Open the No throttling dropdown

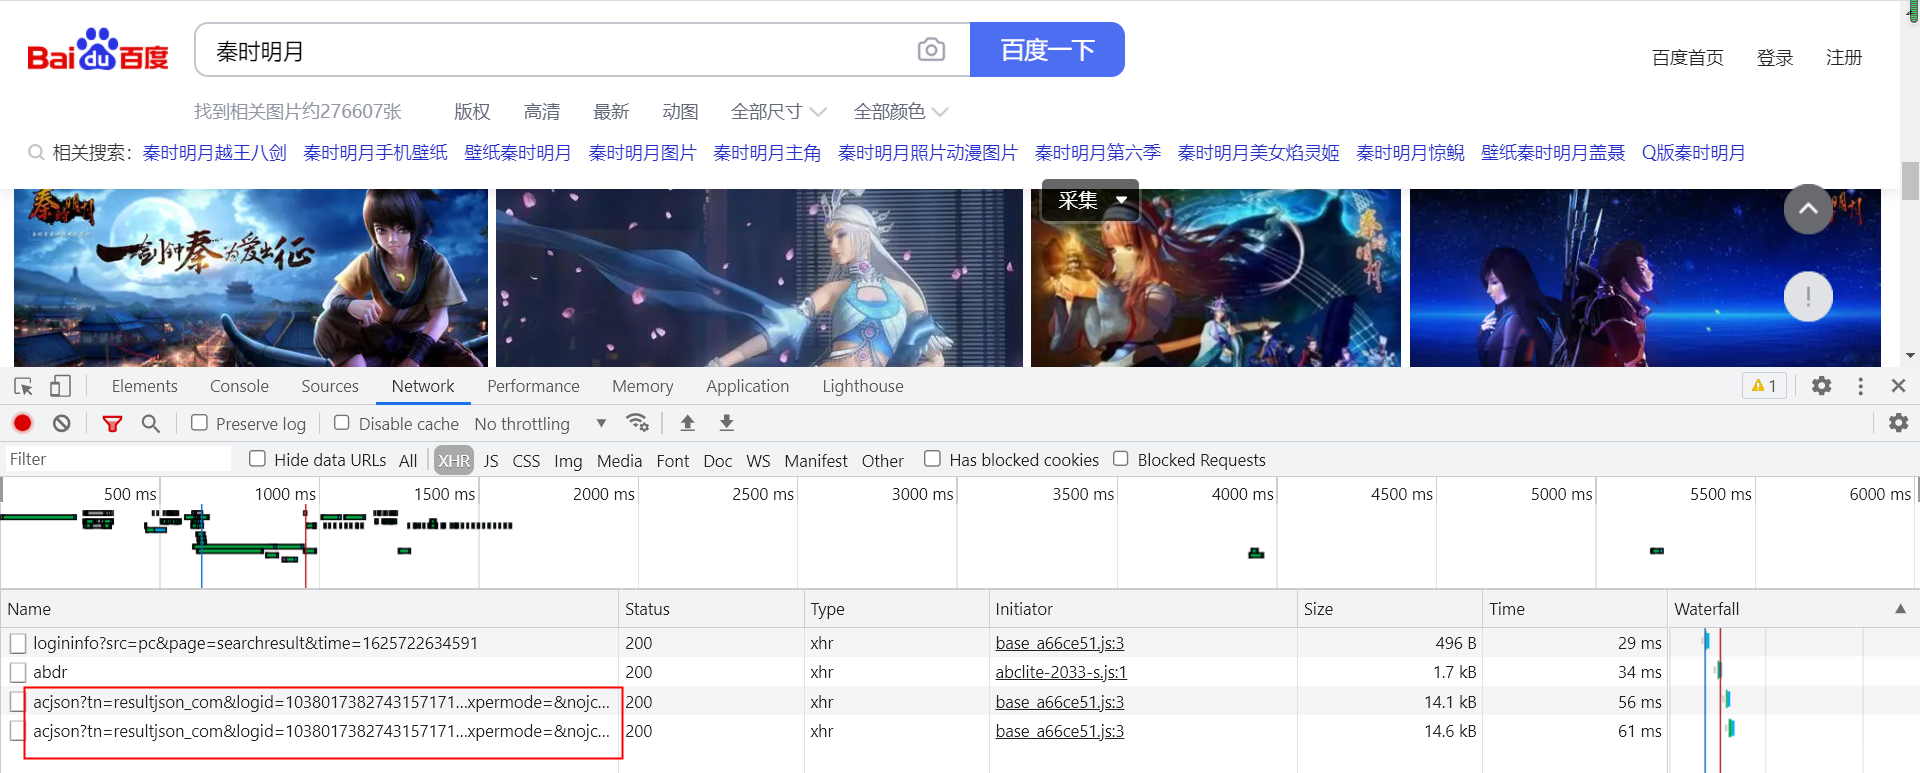(541, 424)
